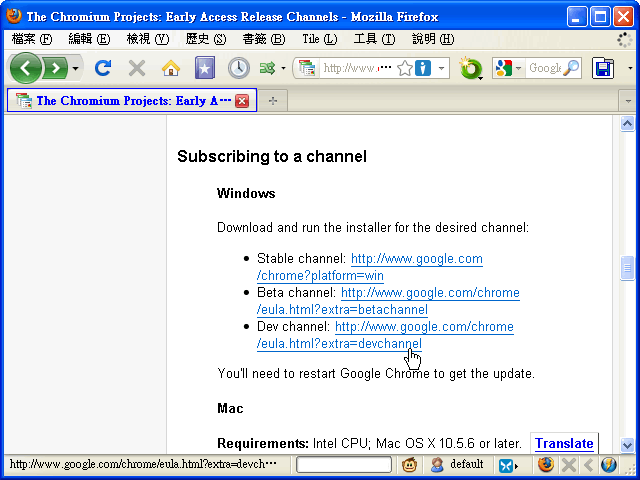Open History clock icon
This screenshot has width=640, height=480.
(x=238, y=68)
